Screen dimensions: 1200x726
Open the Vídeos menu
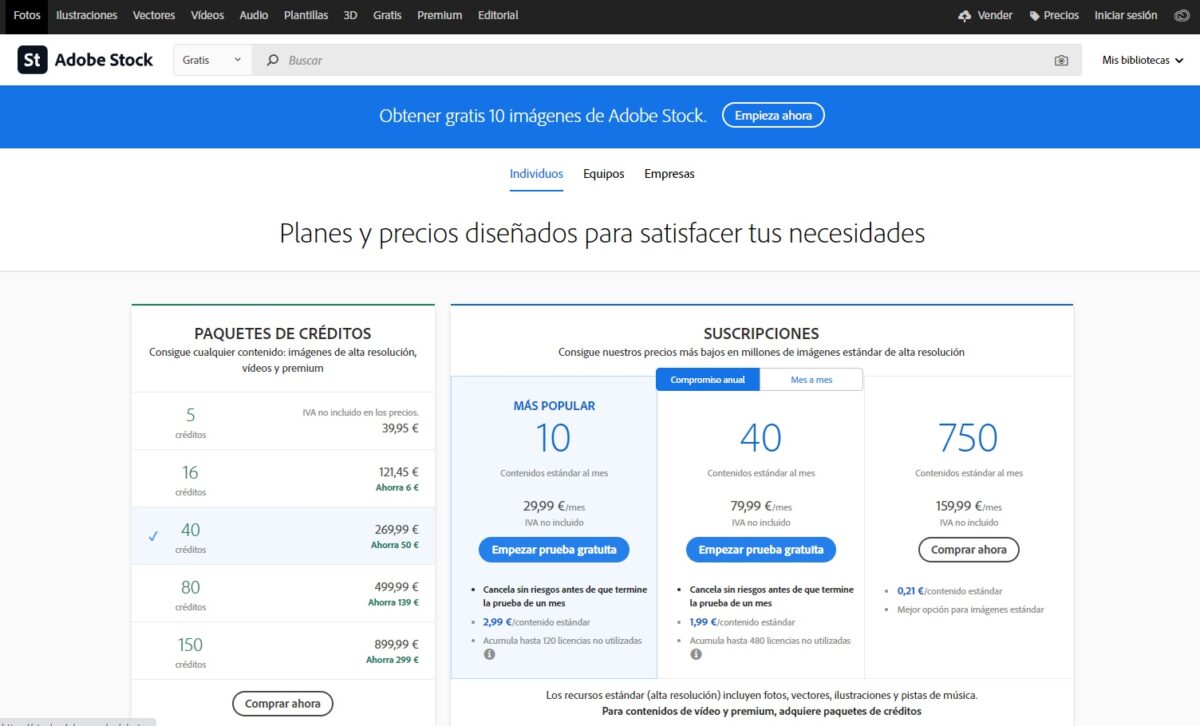[207, 15]
